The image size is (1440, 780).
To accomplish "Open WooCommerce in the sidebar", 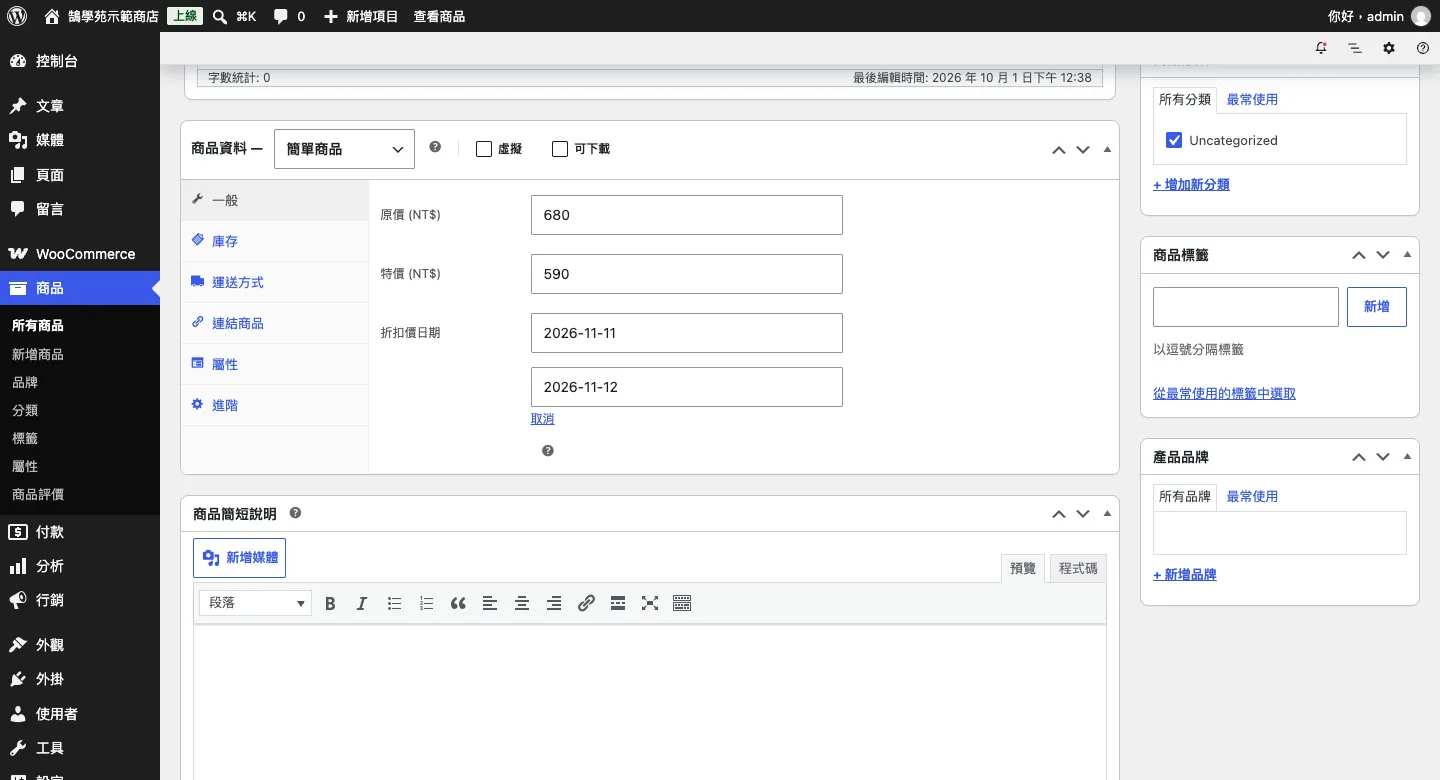I will pos(80,254).
